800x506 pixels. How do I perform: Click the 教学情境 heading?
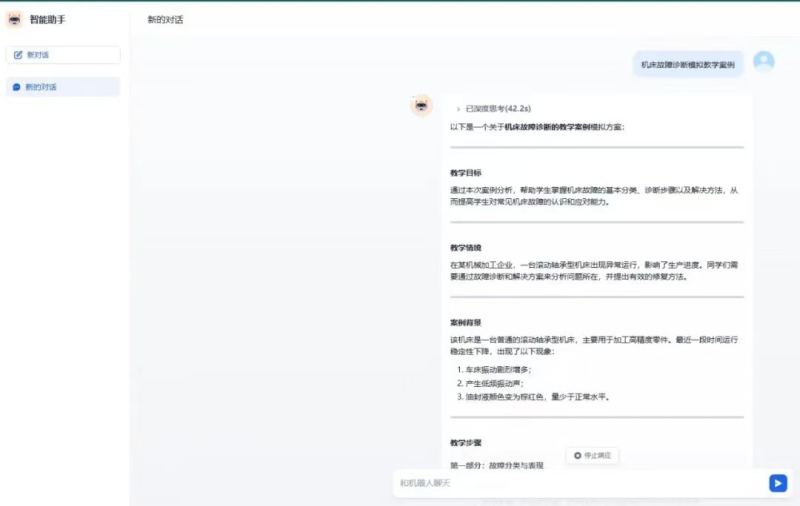click(465, 248)
